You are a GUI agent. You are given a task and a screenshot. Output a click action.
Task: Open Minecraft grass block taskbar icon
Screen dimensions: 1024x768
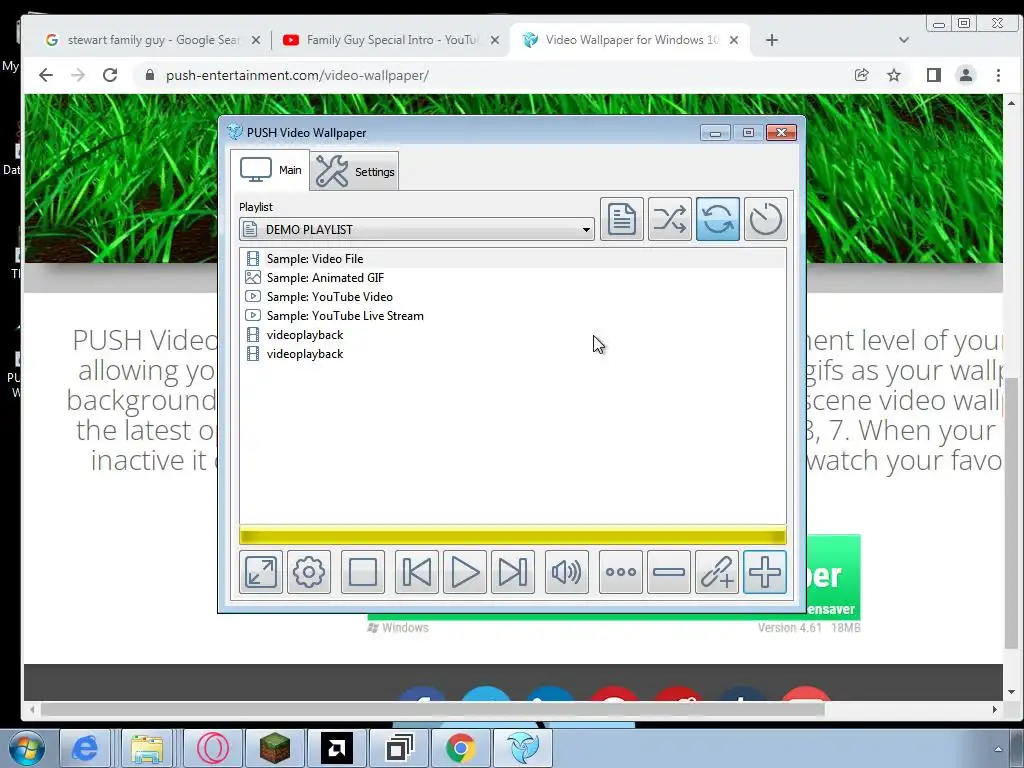(275, 748)
